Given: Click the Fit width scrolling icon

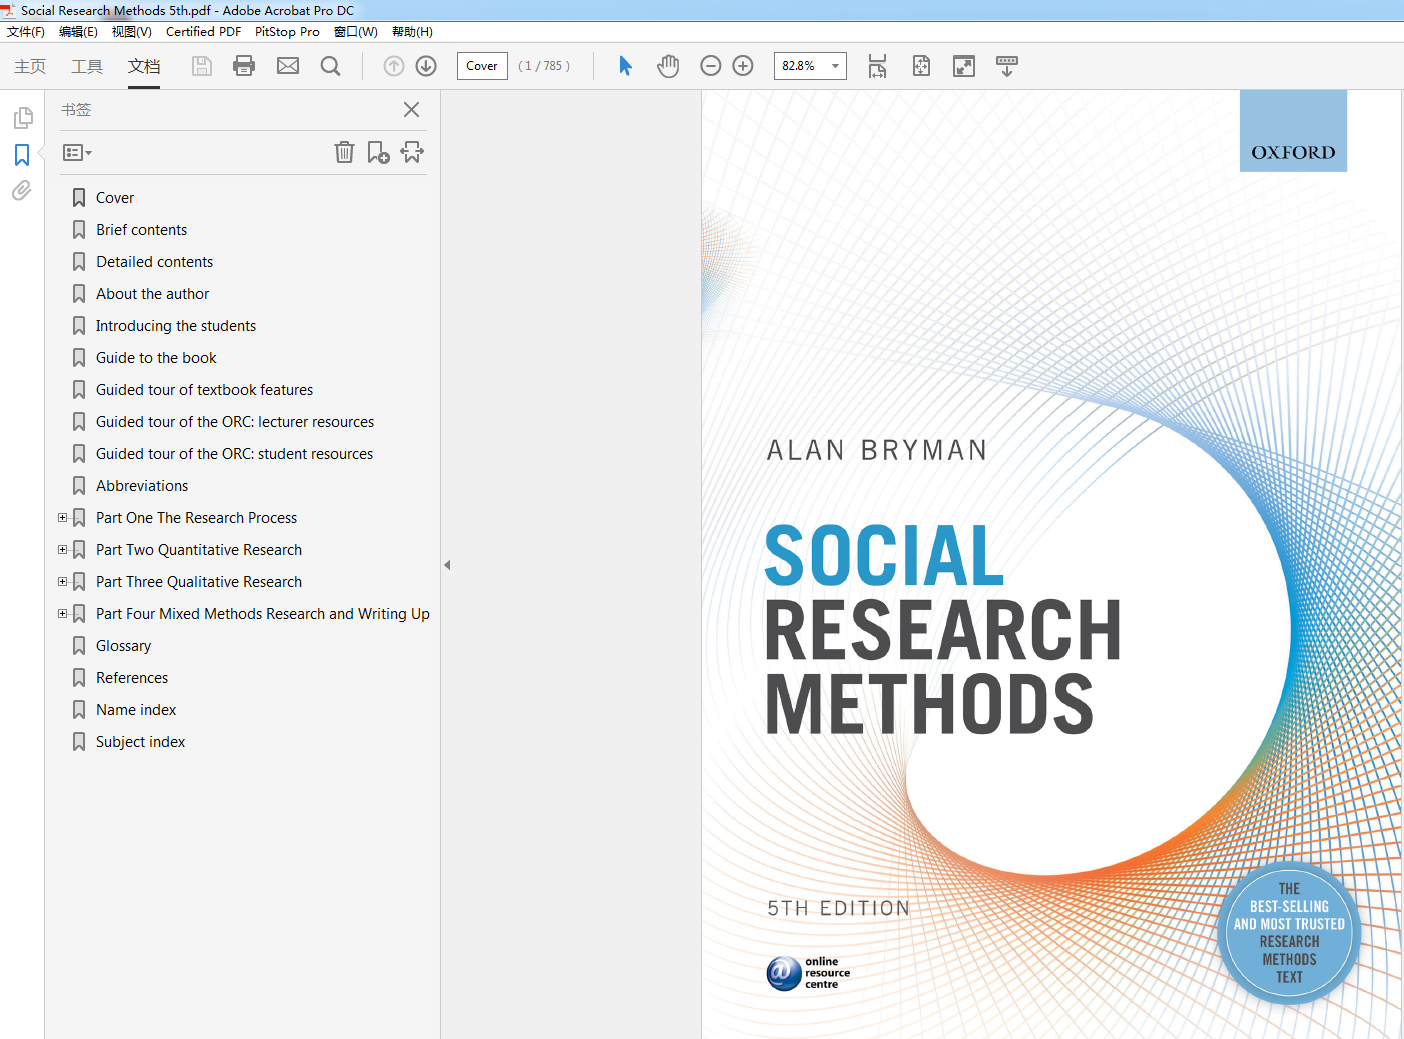Looking at the screenshot, I should click(877, 66).
